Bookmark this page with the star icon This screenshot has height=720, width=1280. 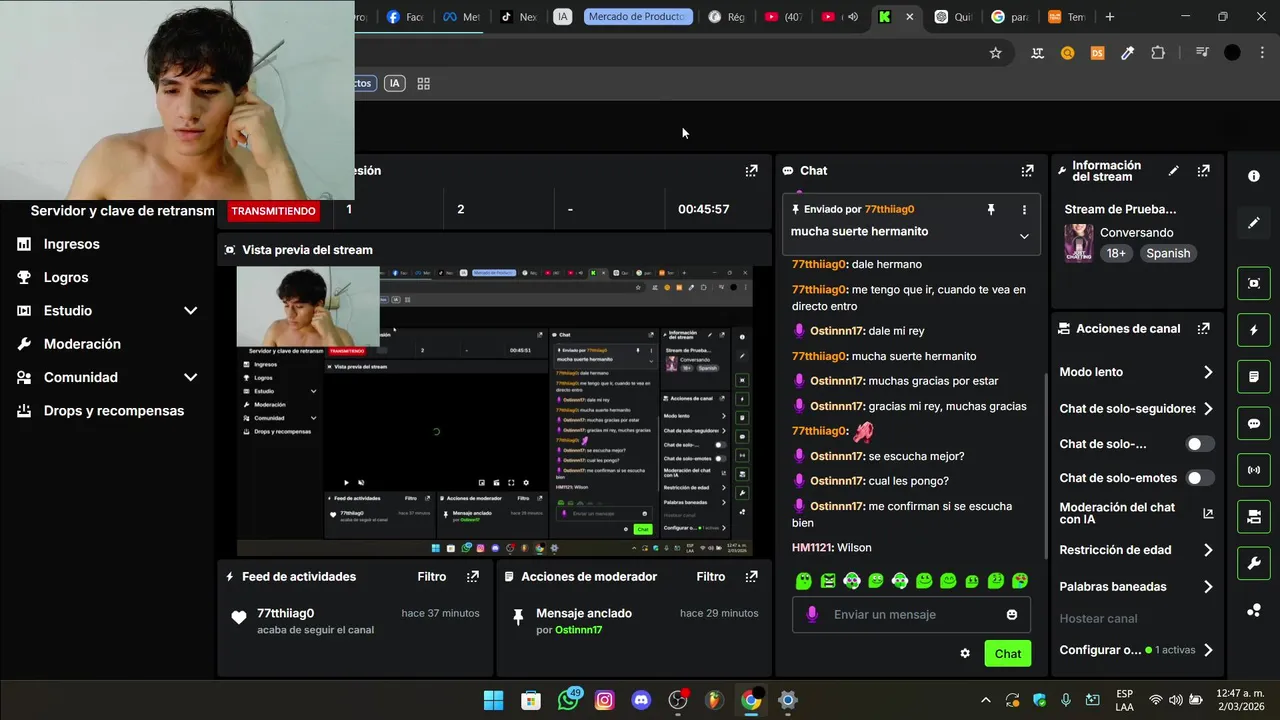995,53
